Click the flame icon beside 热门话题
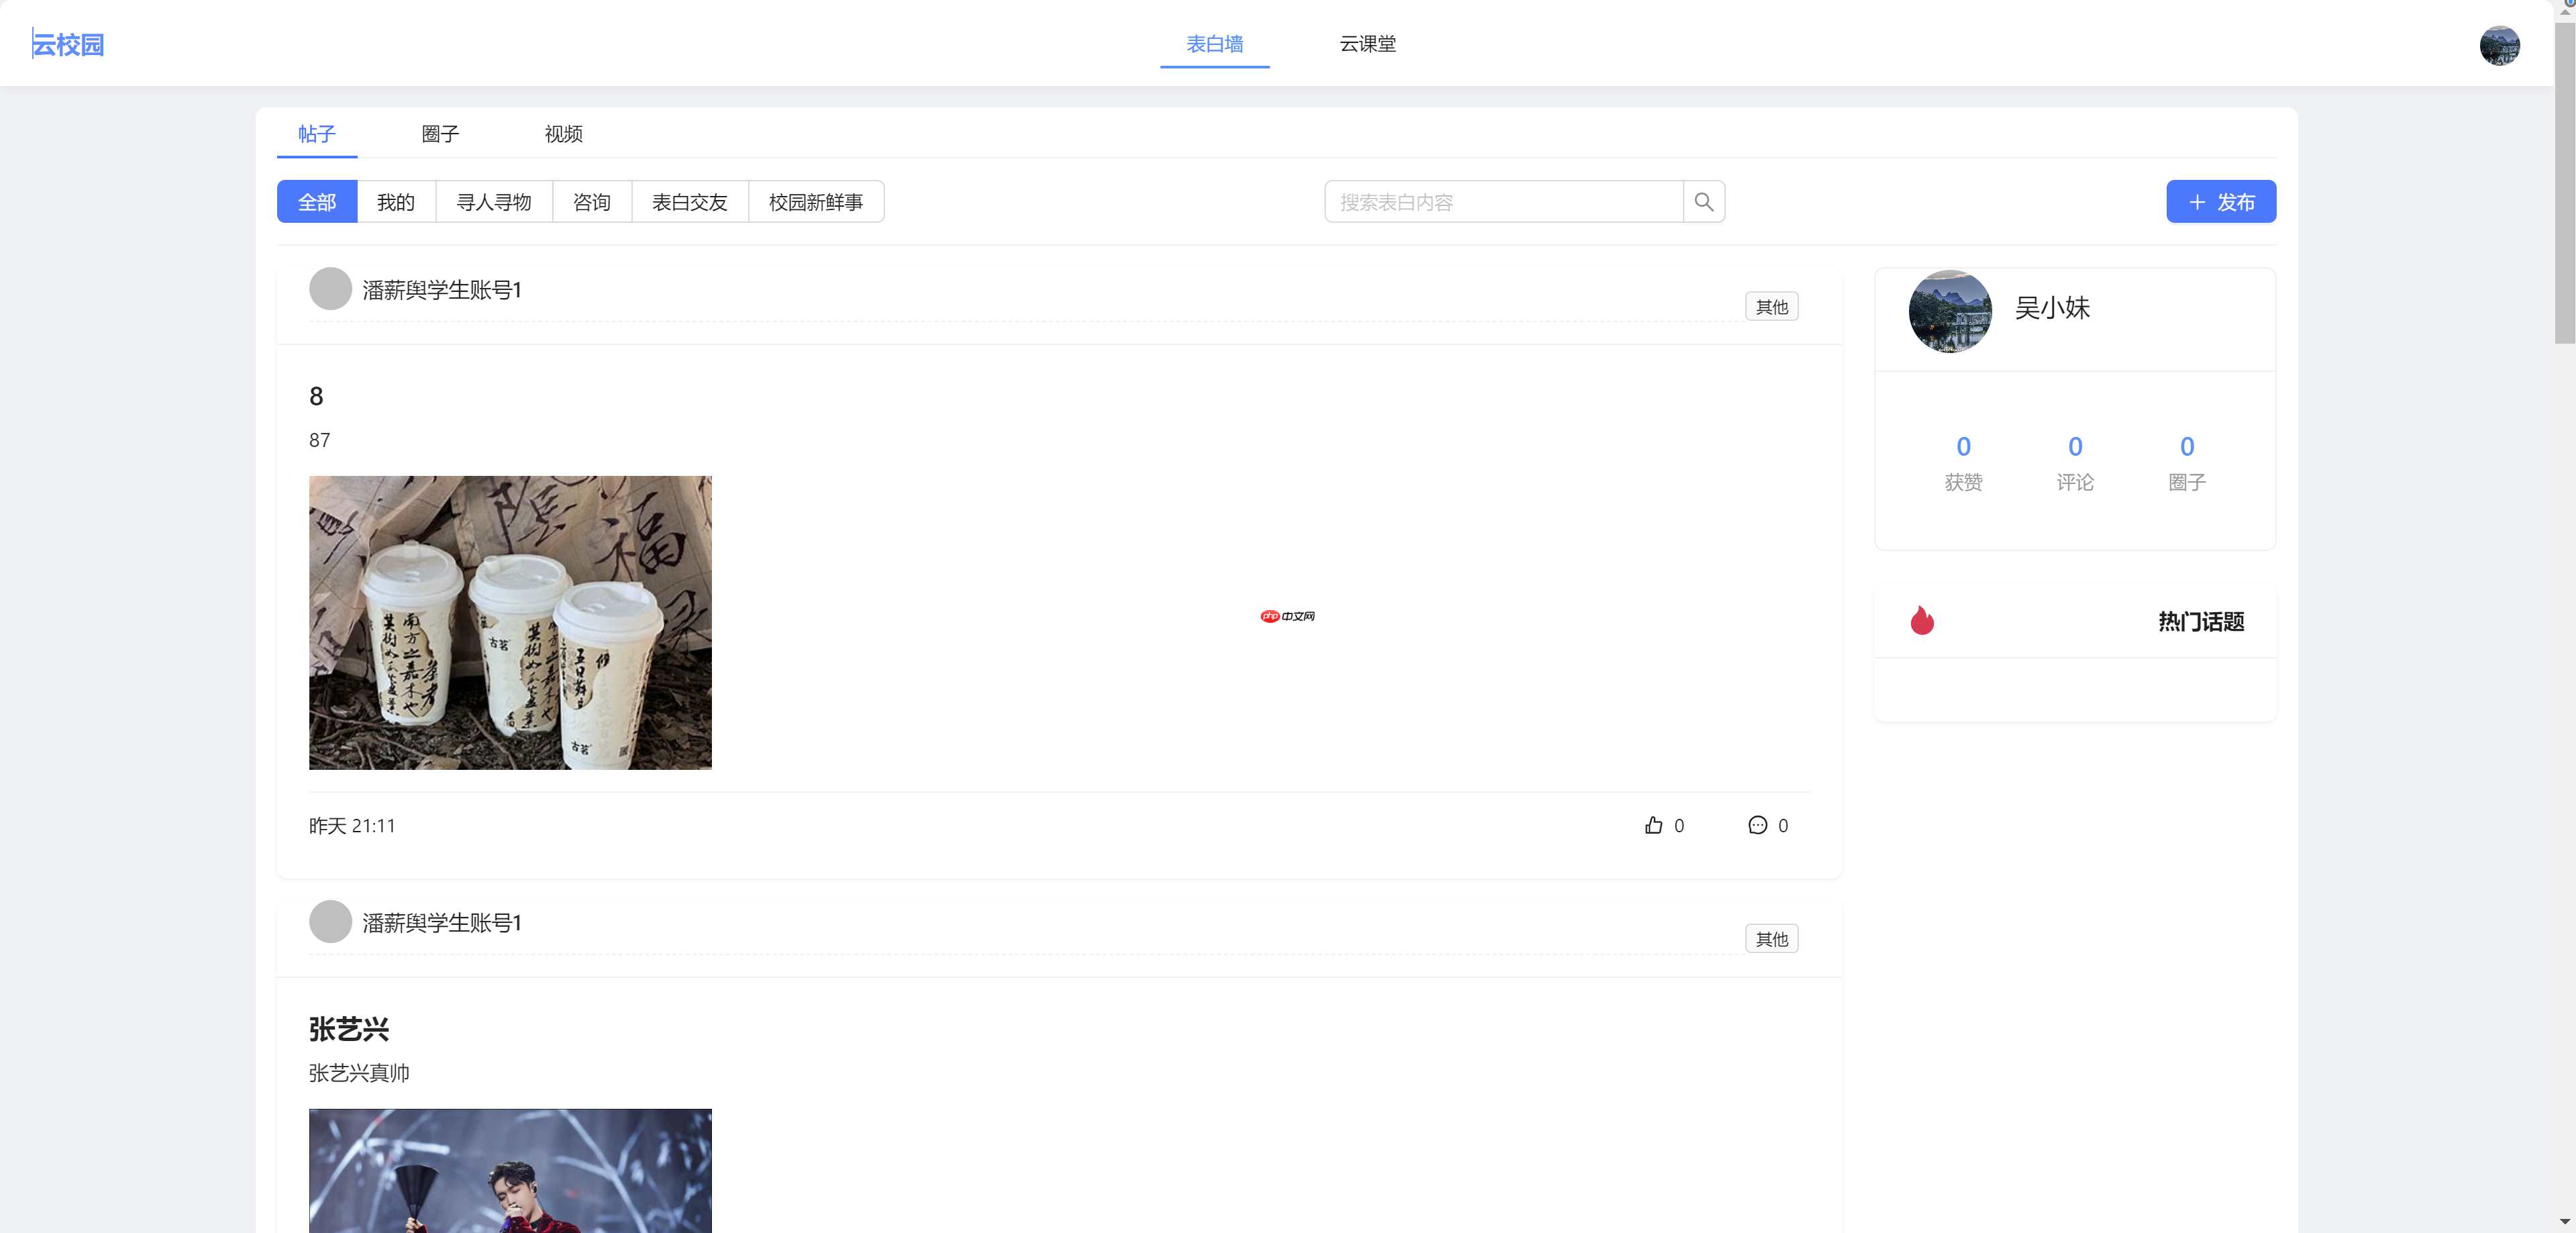 (1923, 621)
